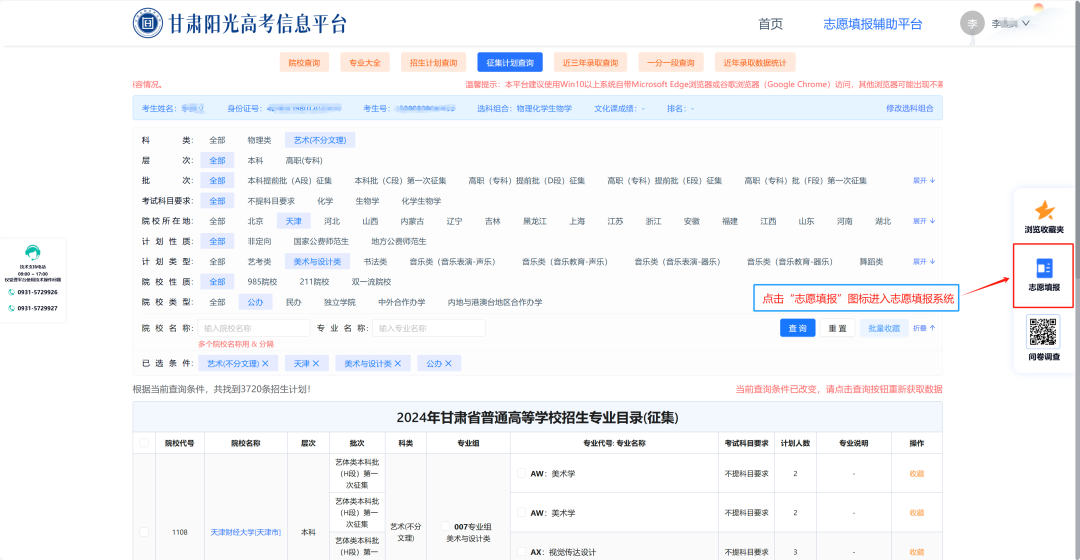Image resolution: width=1080 pixels, height=560 pixels.
Task: Remove the 公办 selected condition tag
Action: [447, 364]
